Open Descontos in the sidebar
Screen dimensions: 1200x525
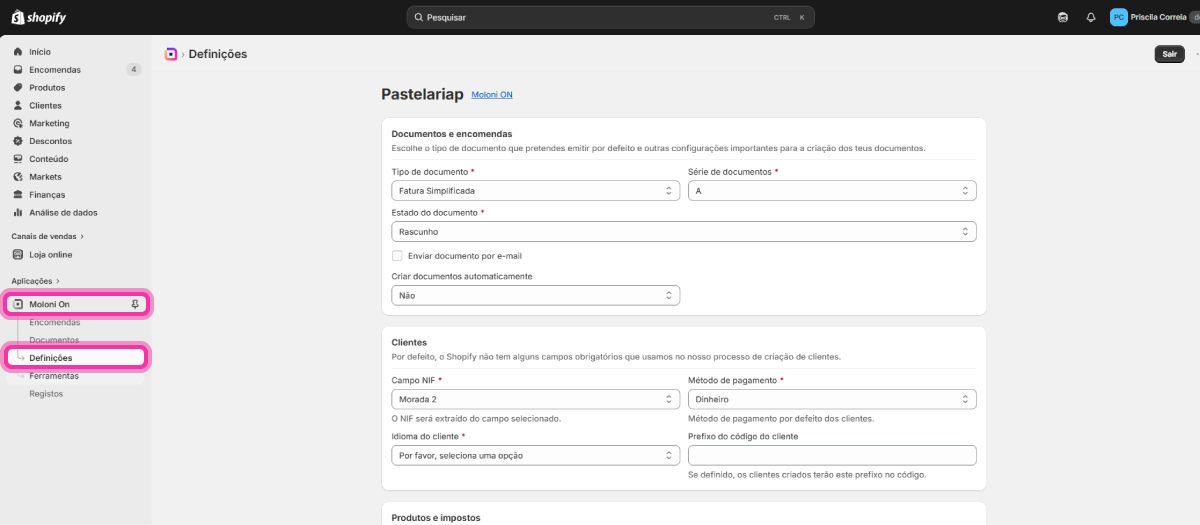click(50, 141)
